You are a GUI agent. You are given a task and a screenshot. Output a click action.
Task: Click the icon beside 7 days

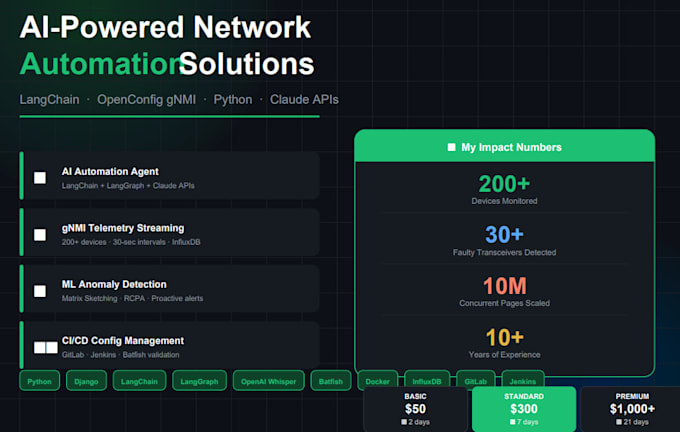tap(513, 422)
